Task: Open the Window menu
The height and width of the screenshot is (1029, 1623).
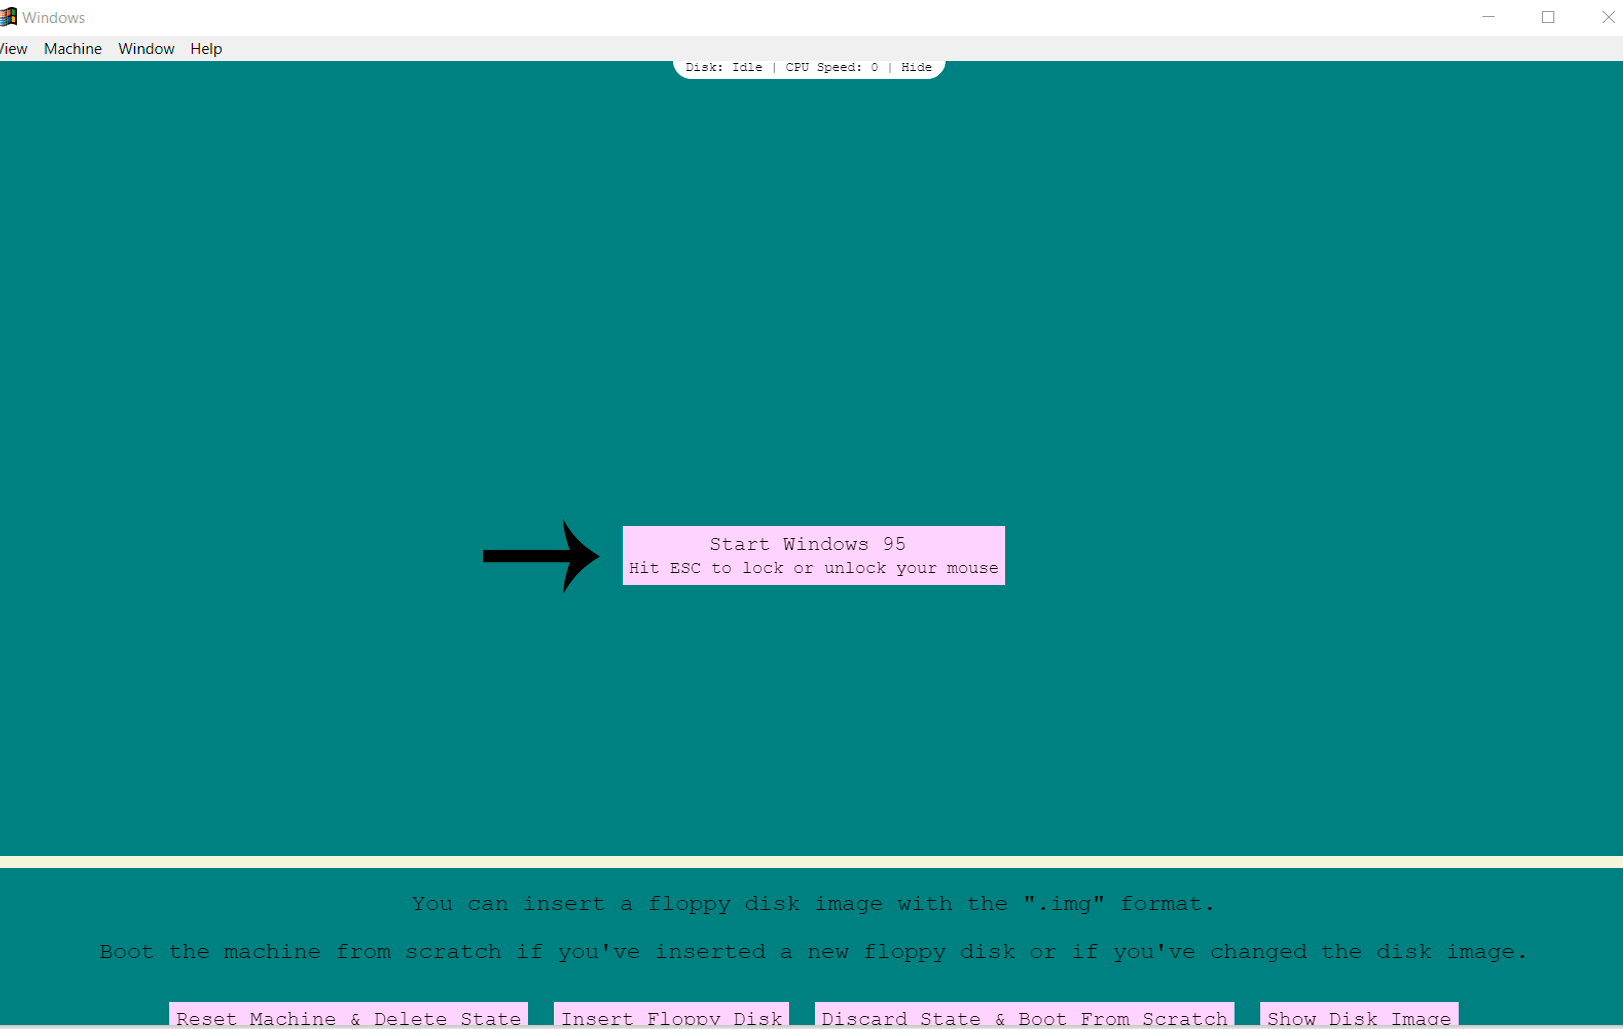Action: pos(146,49)
